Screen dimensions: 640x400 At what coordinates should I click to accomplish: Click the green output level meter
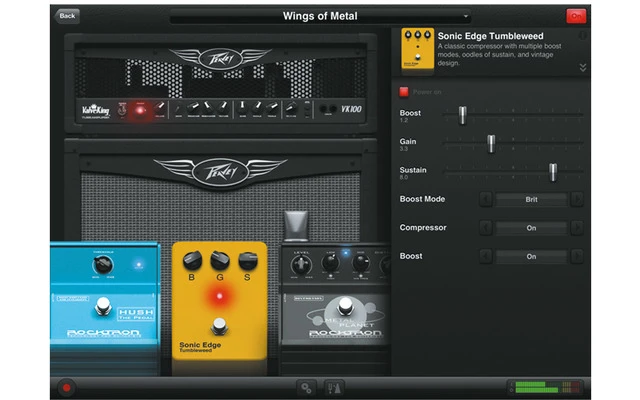544,387
